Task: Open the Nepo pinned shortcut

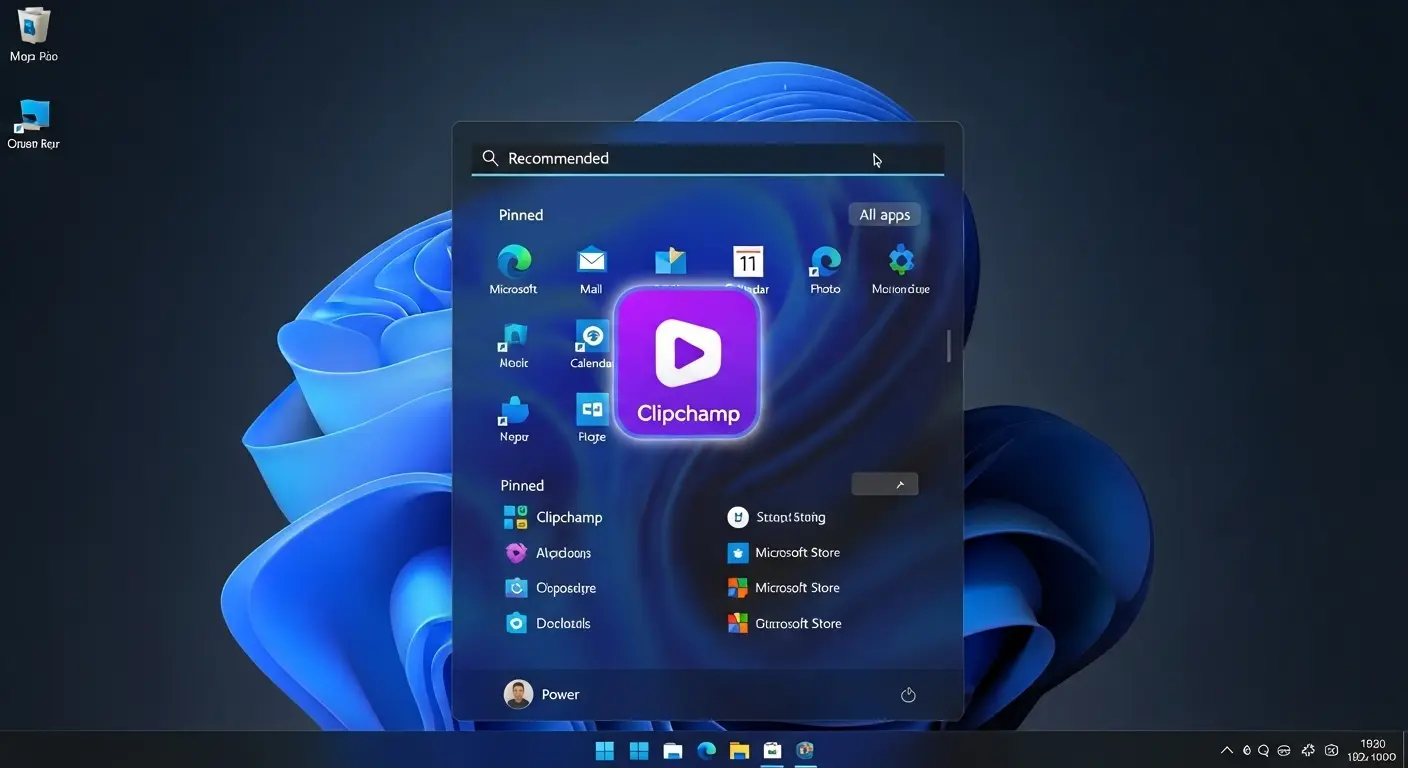Action: click(x=514, y=419)
